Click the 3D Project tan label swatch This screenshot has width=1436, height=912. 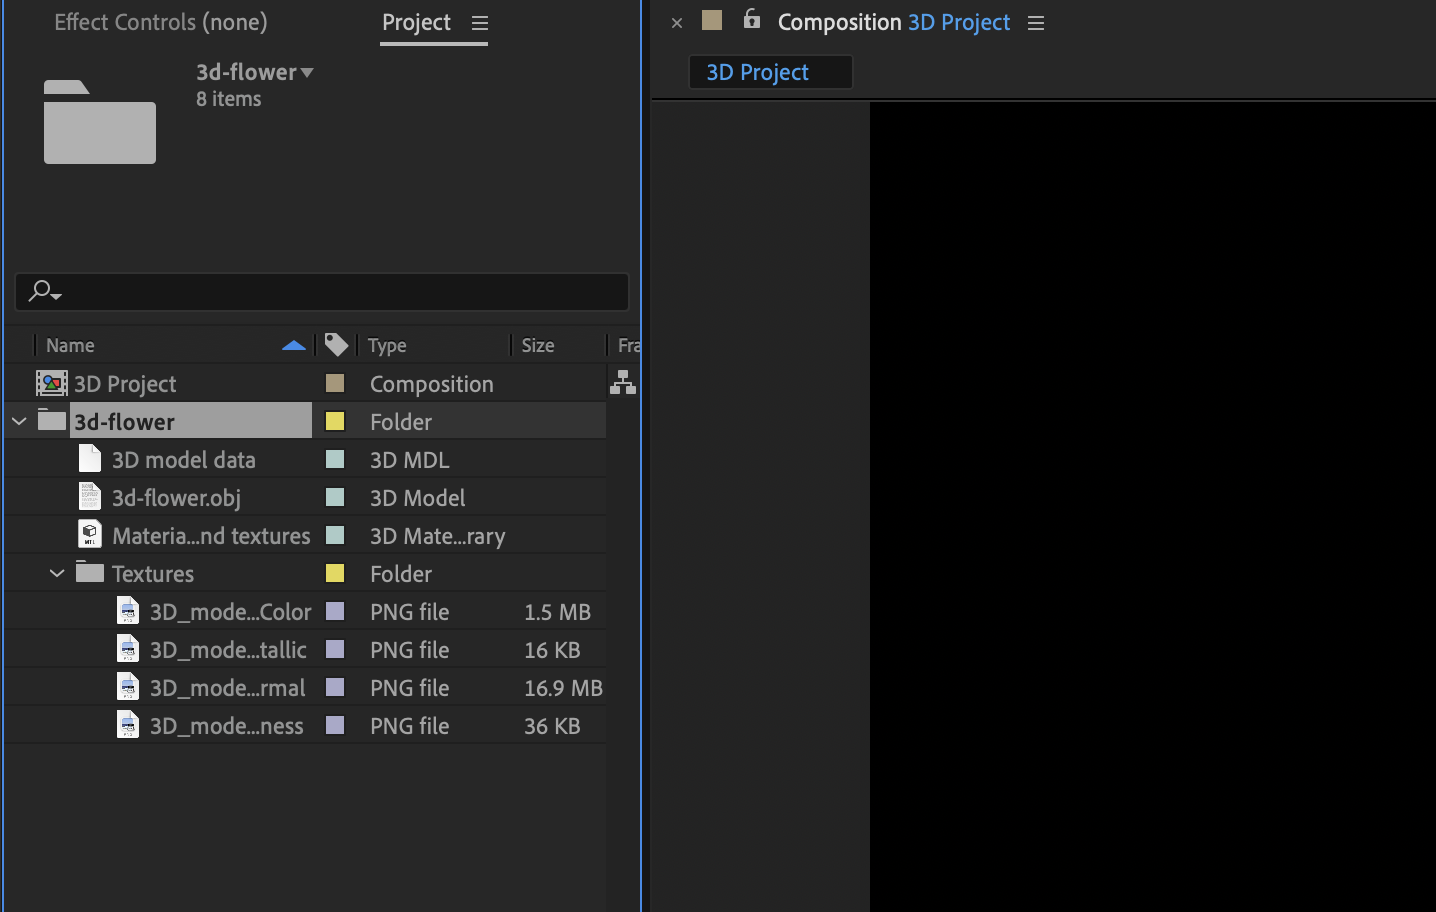335,383
